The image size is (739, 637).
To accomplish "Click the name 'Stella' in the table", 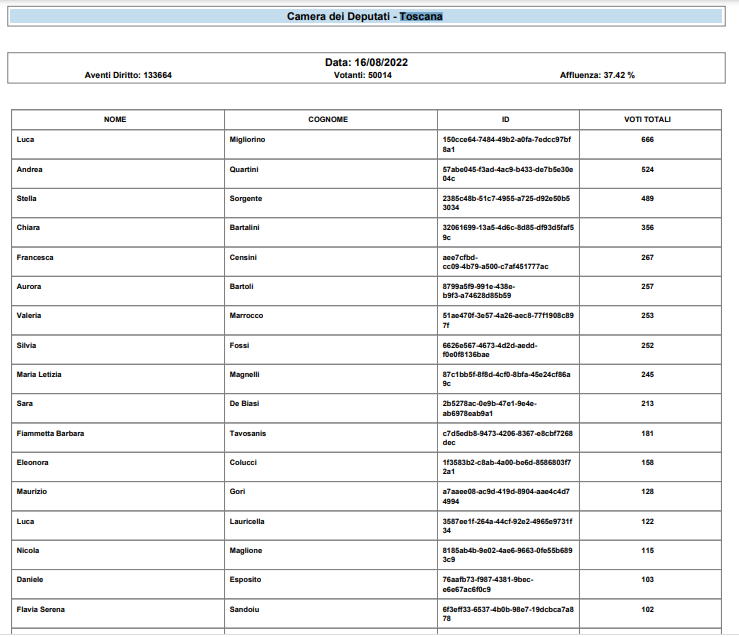I will tap(27, 199).
